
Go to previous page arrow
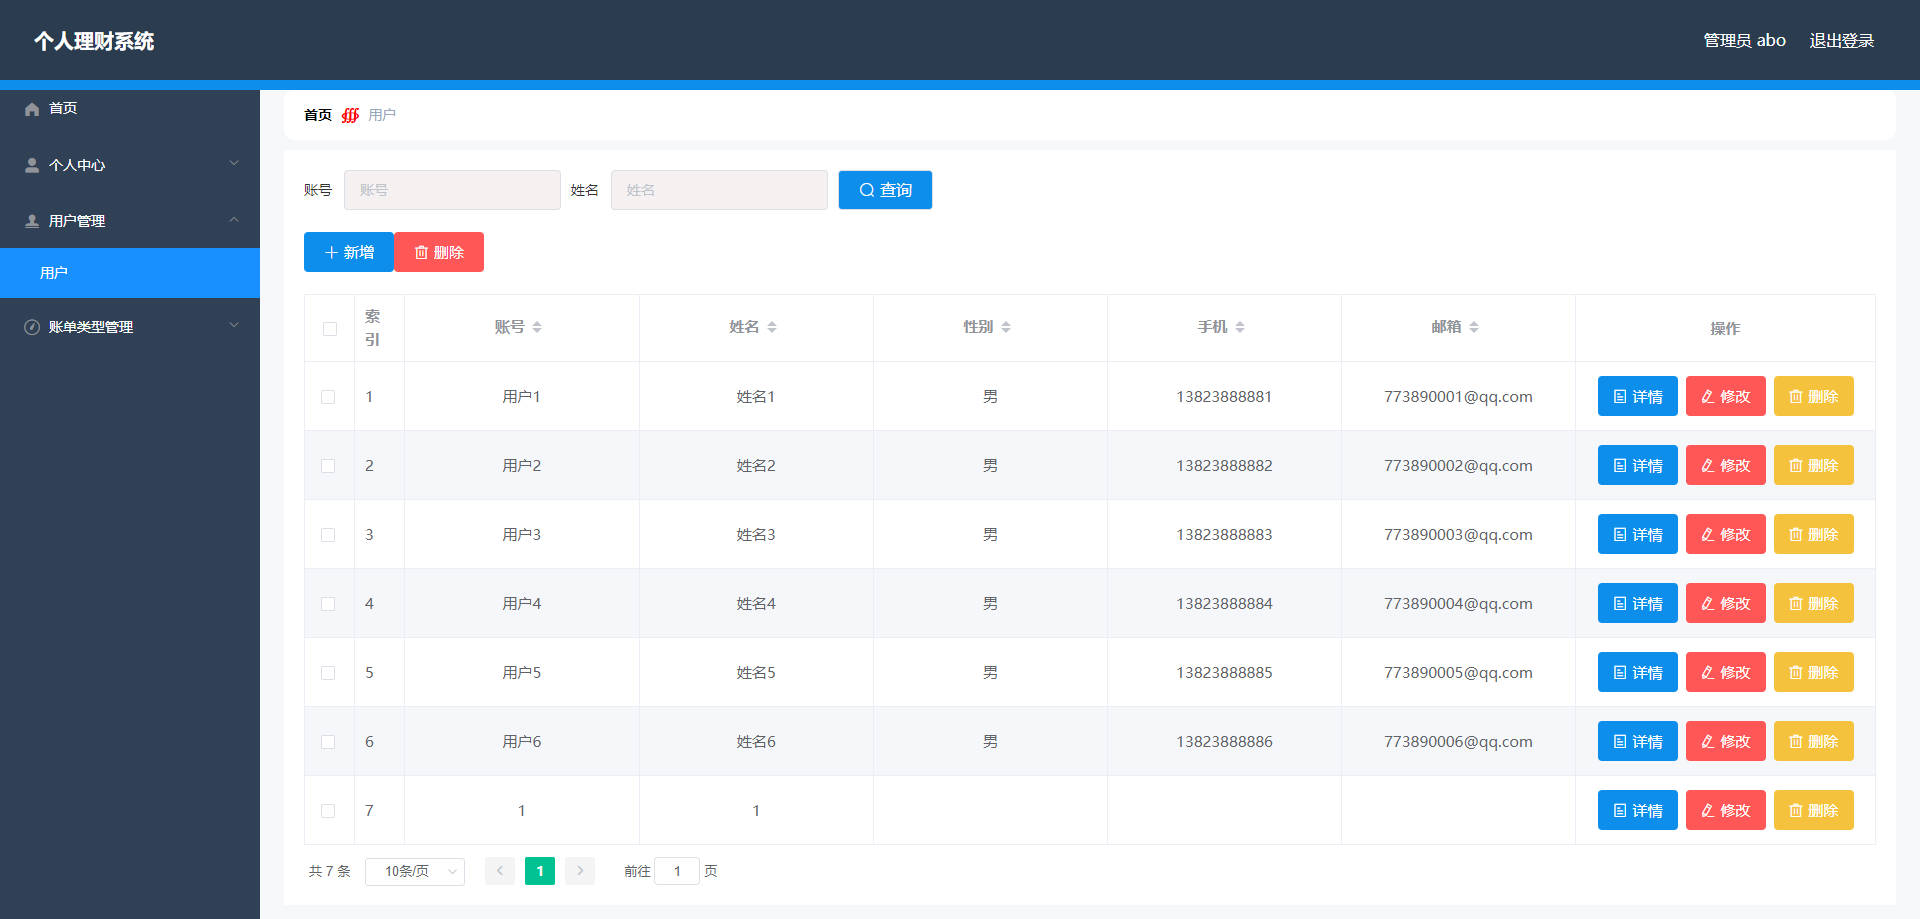click(x=500, y=871)
